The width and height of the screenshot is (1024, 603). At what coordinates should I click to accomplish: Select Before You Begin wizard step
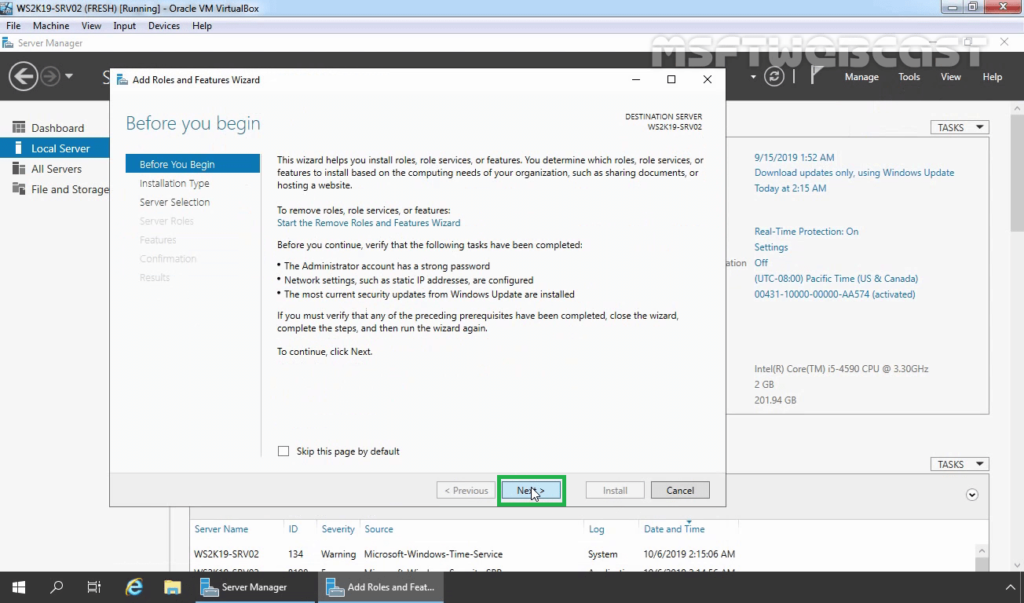click(x=193, y=164)
